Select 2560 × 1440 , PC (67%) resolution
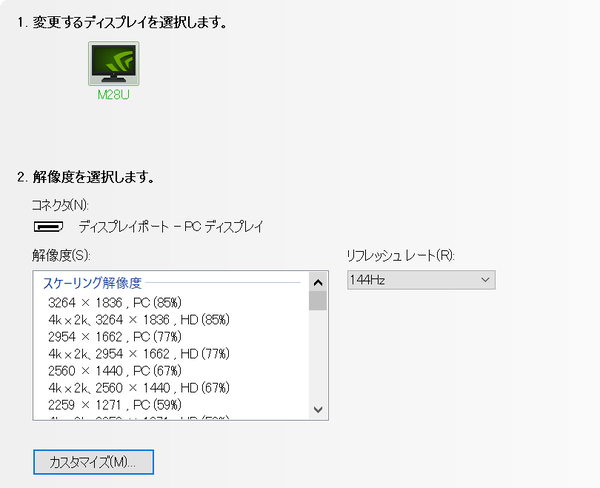600x488 pixels. click(x=115, y=371)
